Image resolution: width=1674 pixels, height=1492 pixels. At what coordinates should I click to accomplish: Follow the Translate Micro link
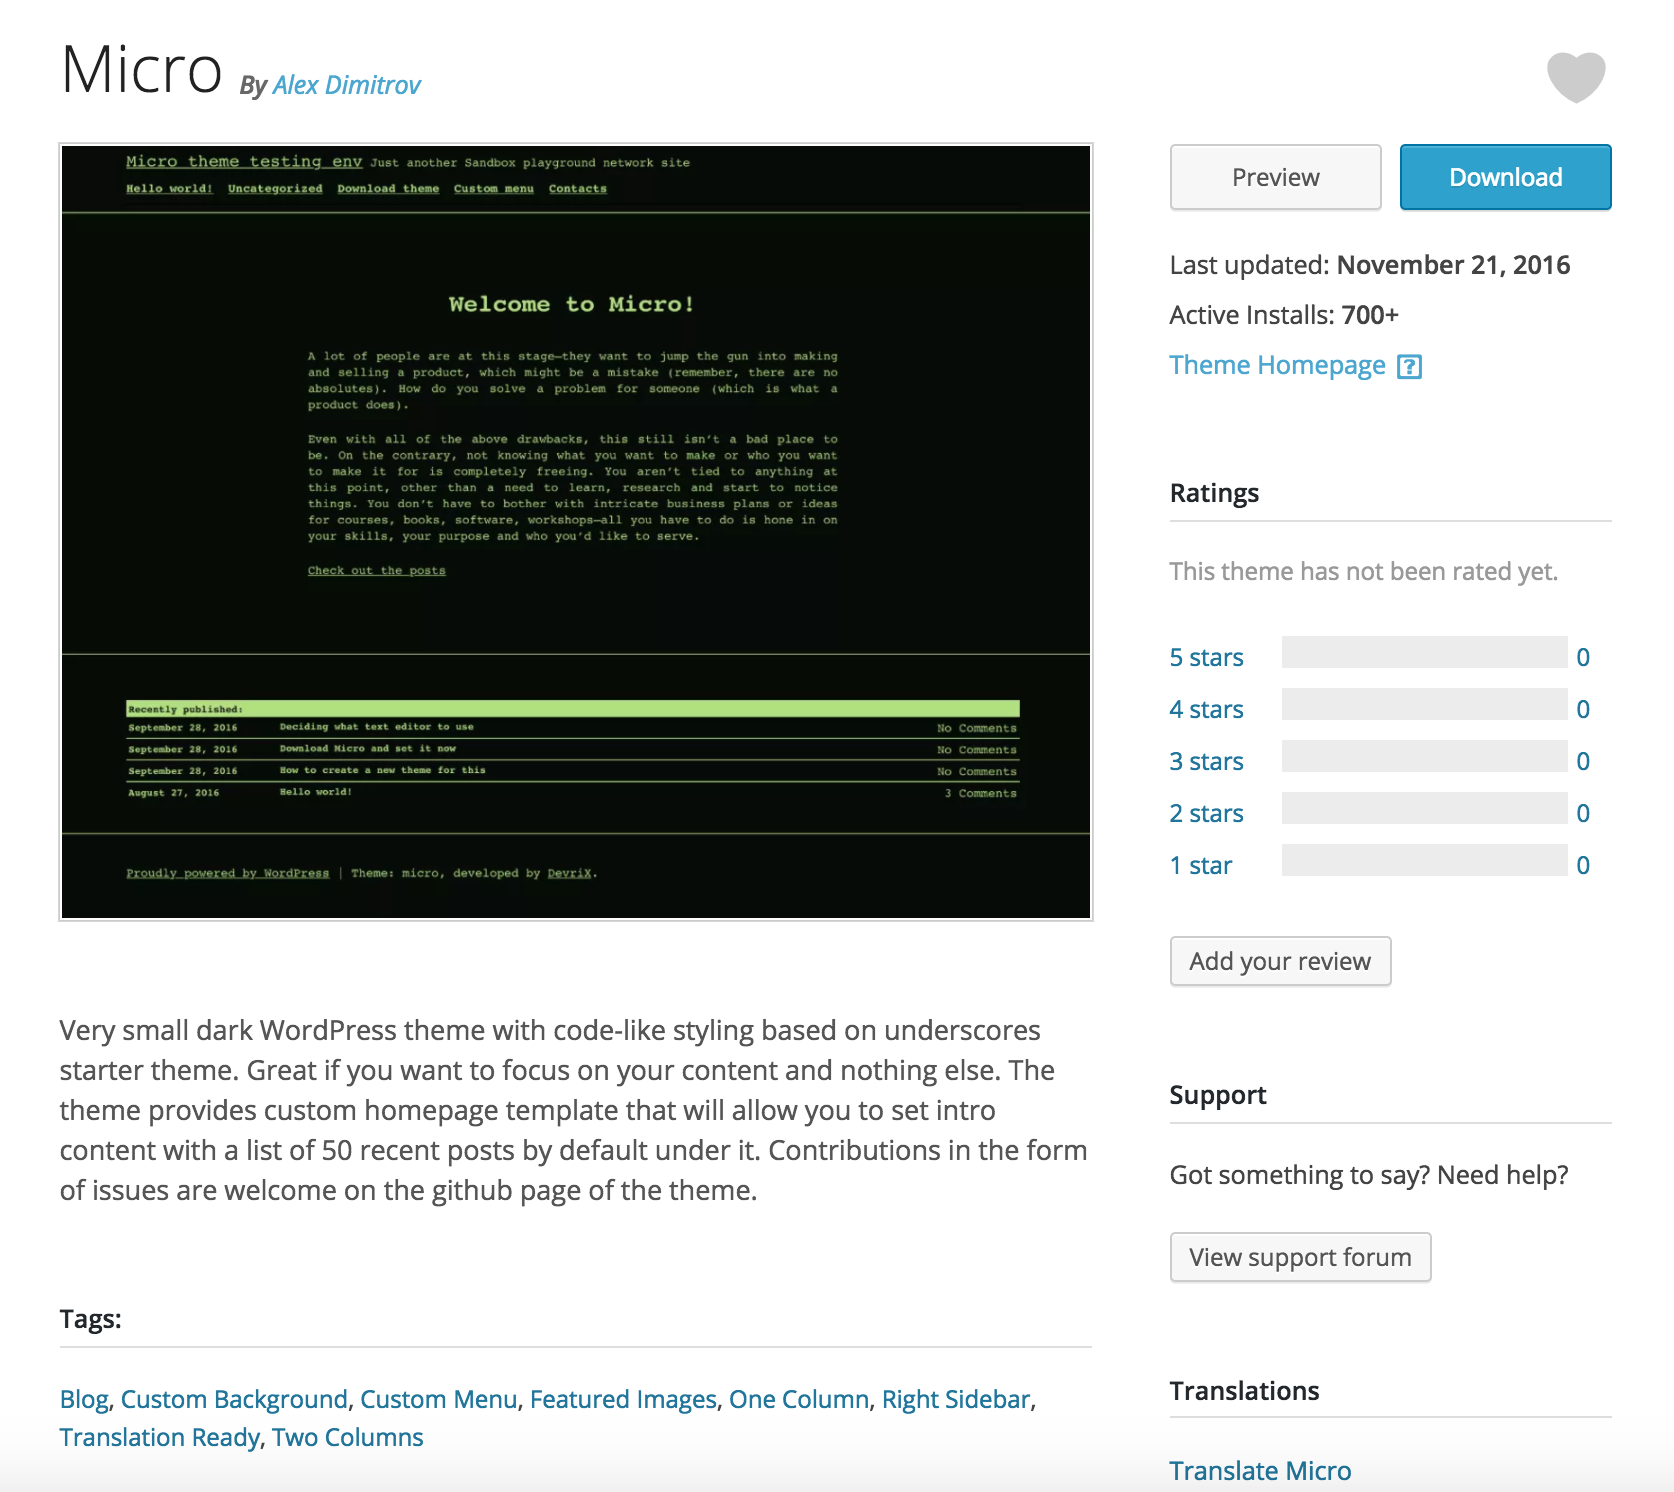pos(1260,1471)
